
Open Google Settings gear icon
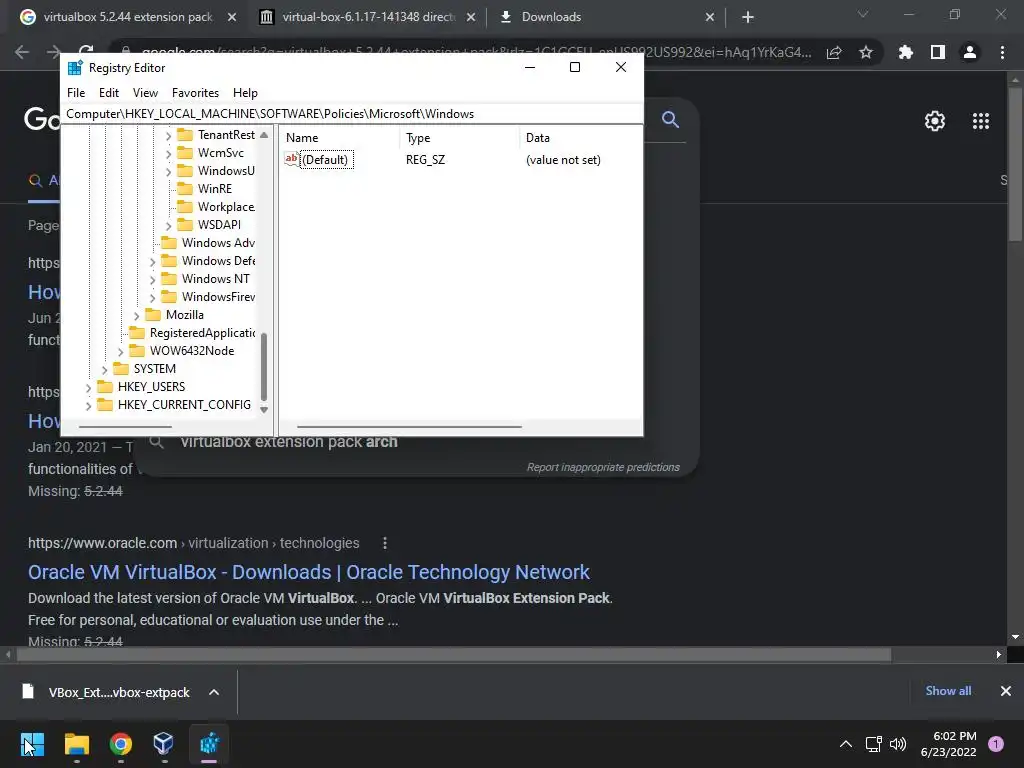(935, 121)
